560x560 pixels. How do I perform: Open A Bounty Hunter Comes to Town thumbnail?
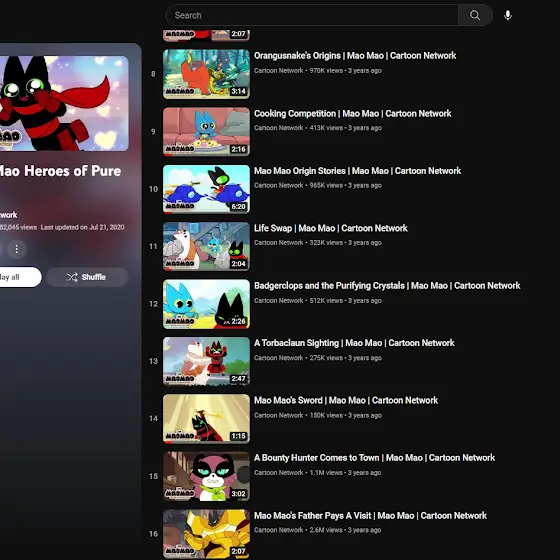(206, 476)
